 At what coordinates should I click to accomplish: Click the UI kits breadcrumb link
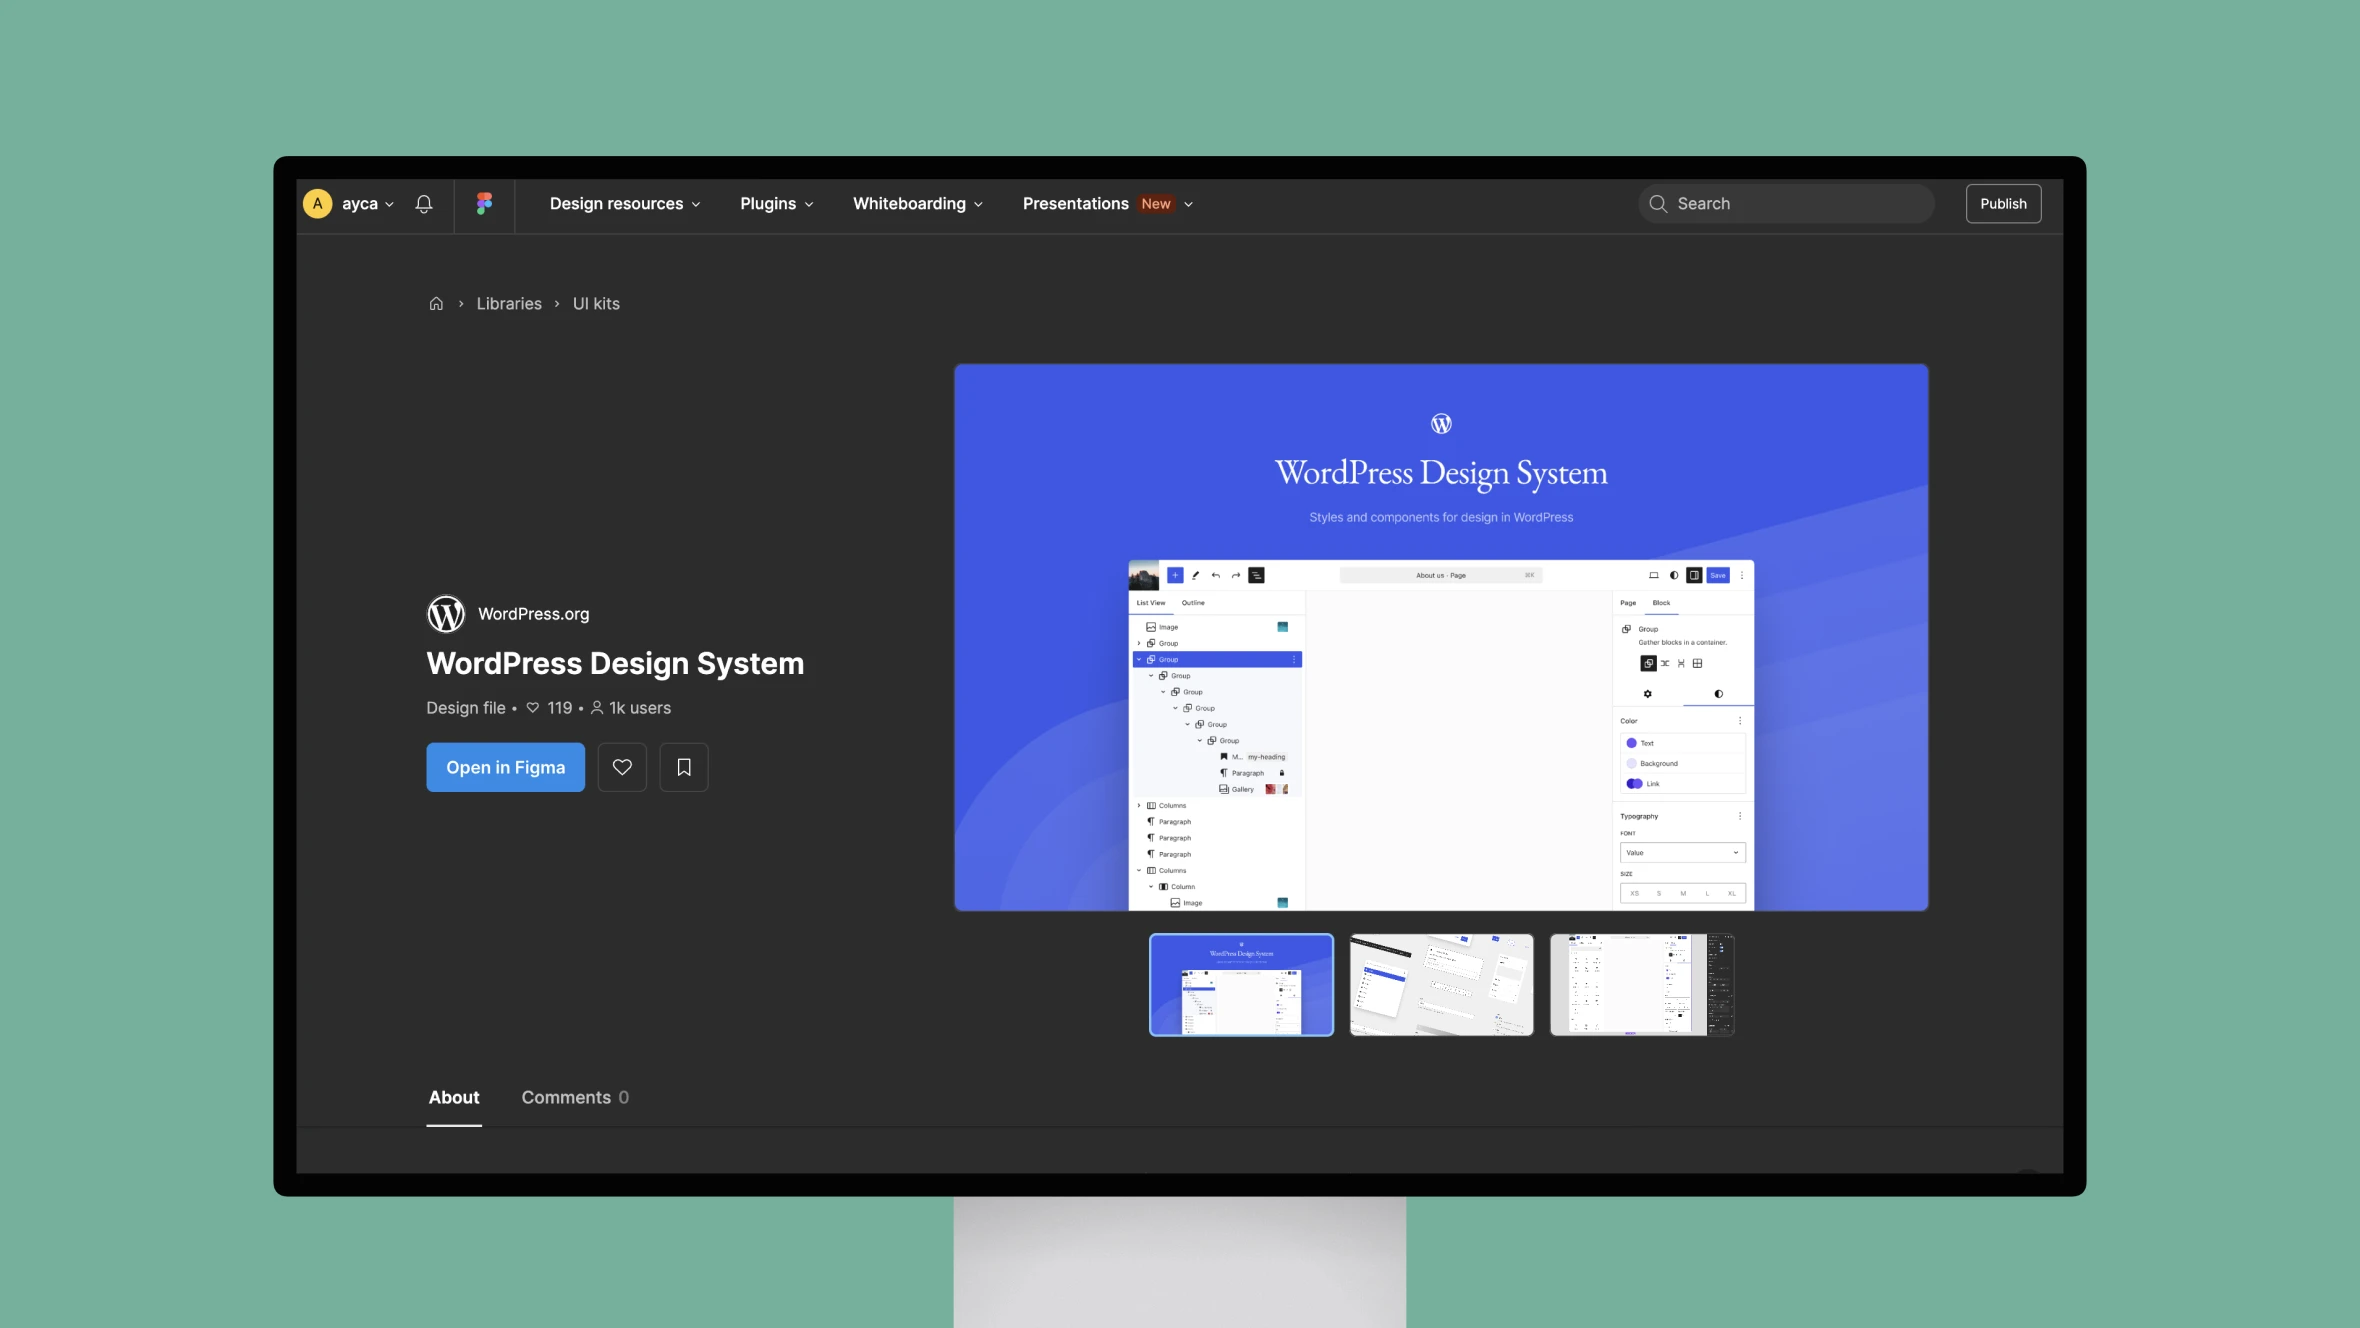tap(595, 303)
